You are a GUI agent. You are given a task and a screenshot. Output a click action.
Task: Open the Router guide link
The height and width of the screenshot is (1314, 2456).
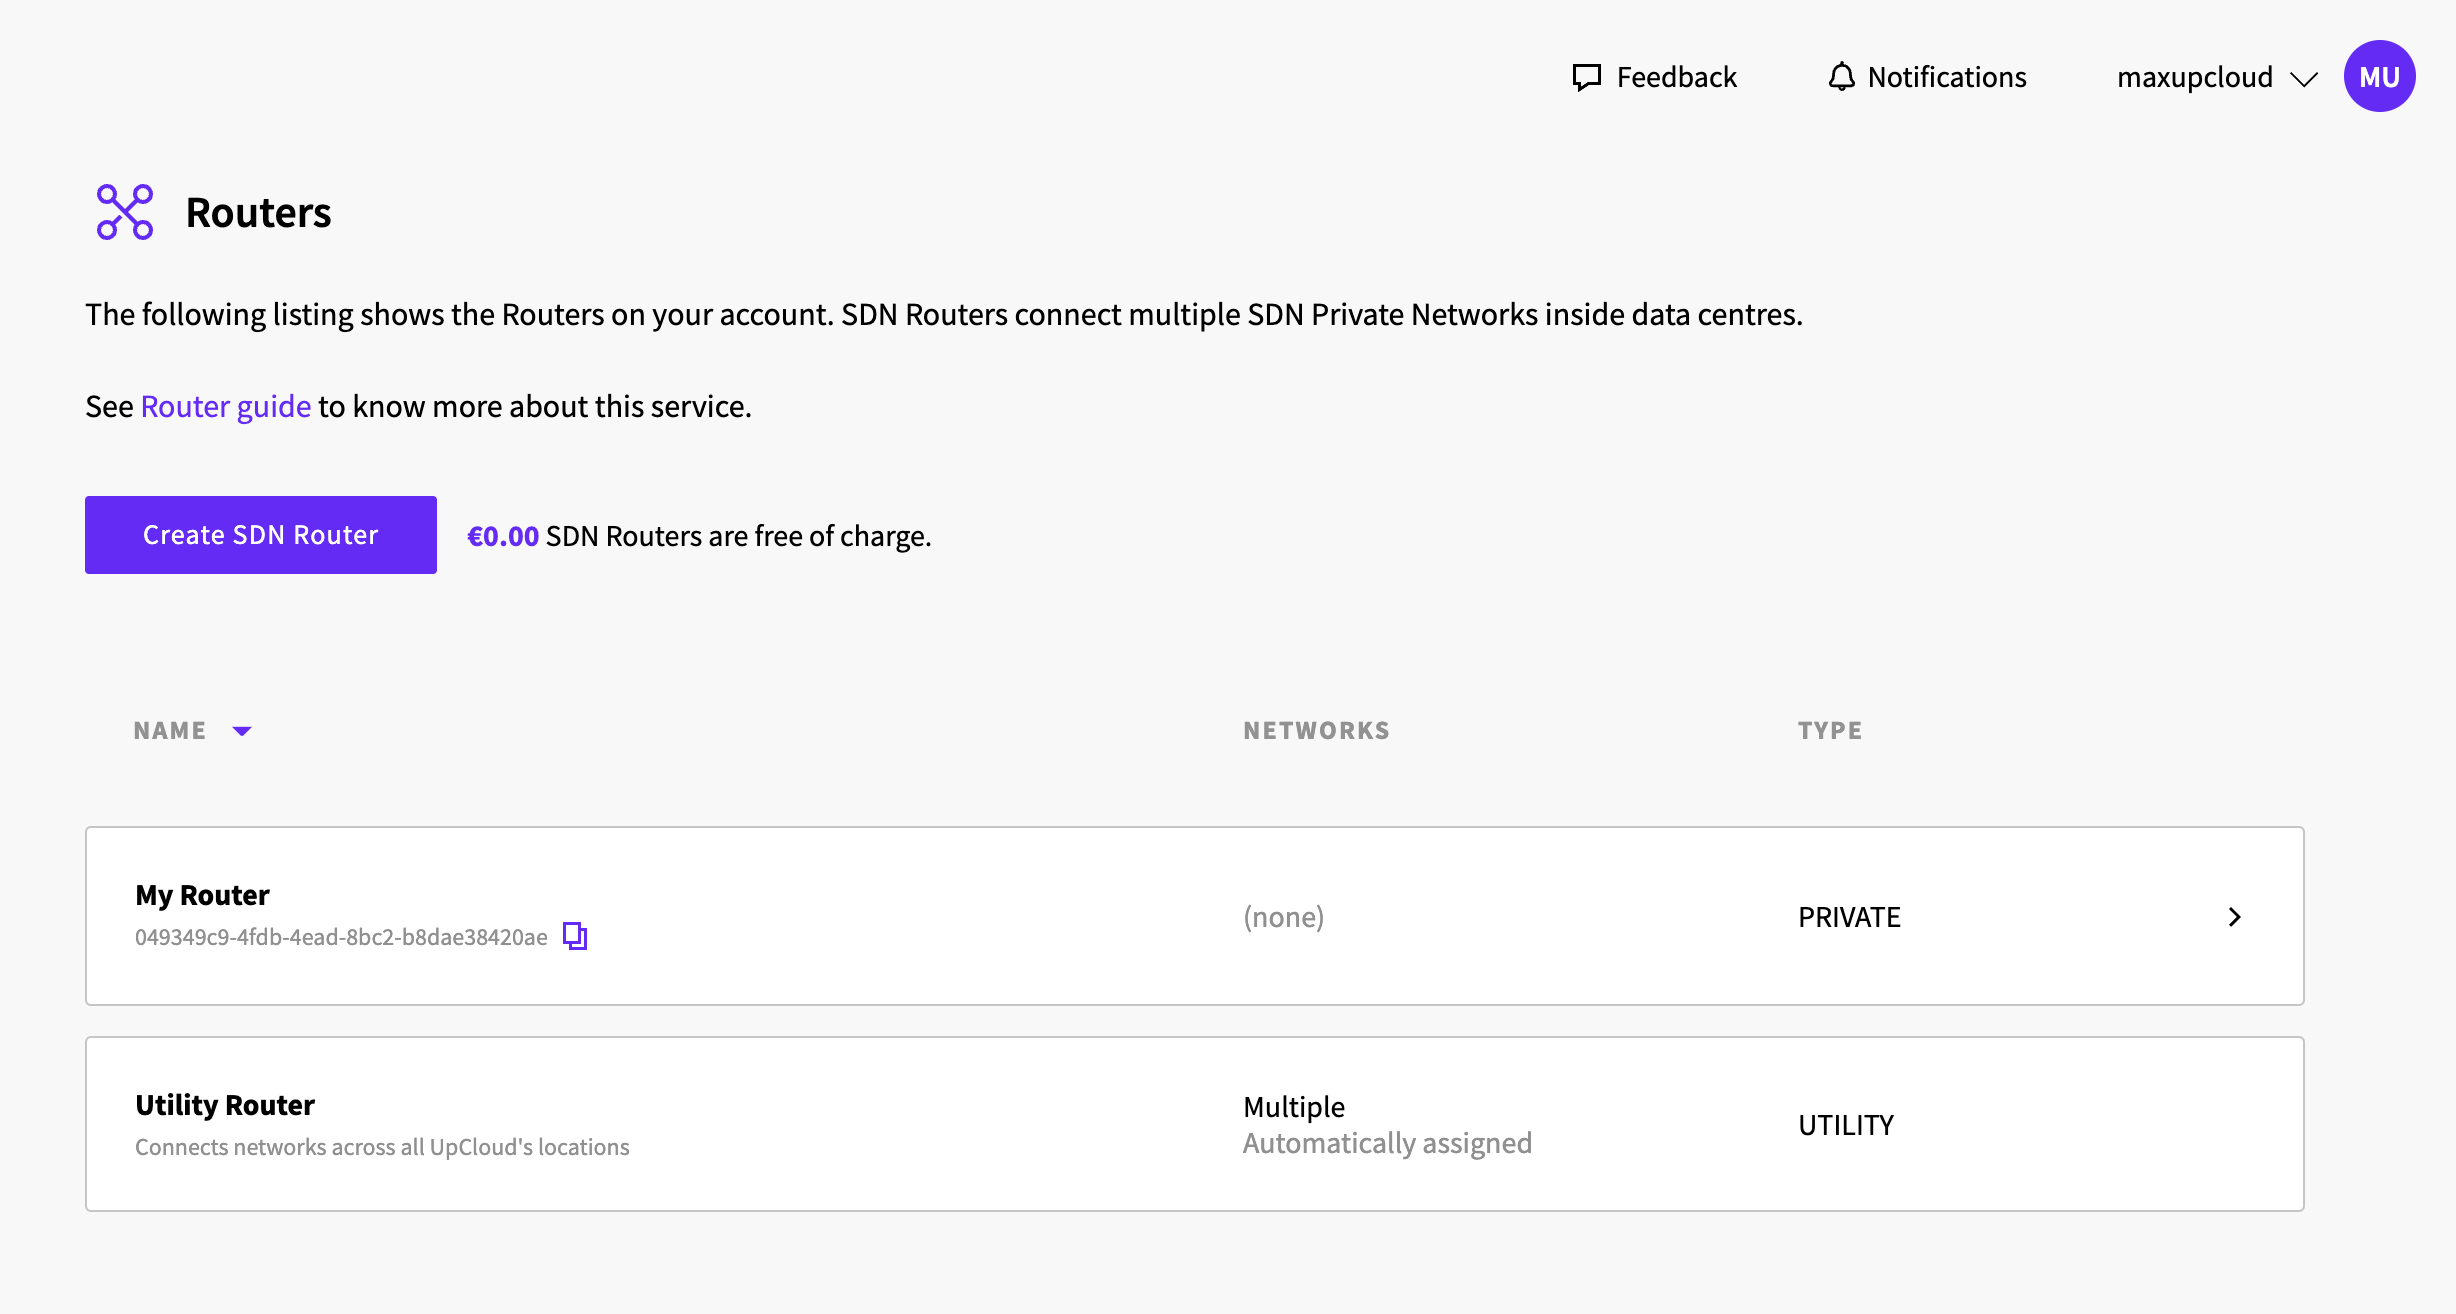226,406
